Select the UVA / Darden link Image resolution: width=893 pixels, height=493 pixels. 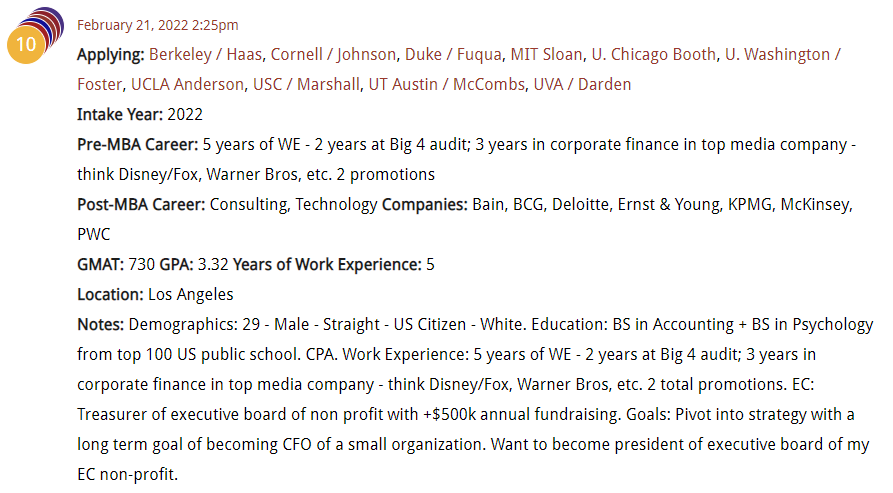[582, 84]
